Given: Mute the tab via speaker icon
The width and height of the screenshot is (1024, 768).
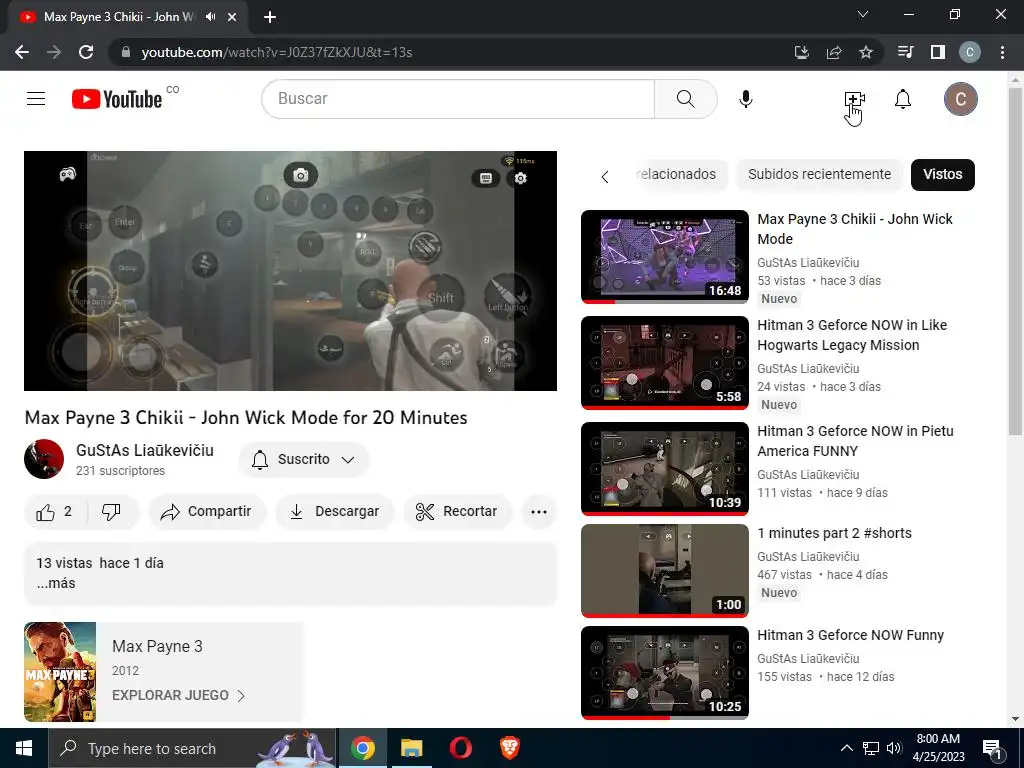Looking at the screenshot, I should coord(210,17).
